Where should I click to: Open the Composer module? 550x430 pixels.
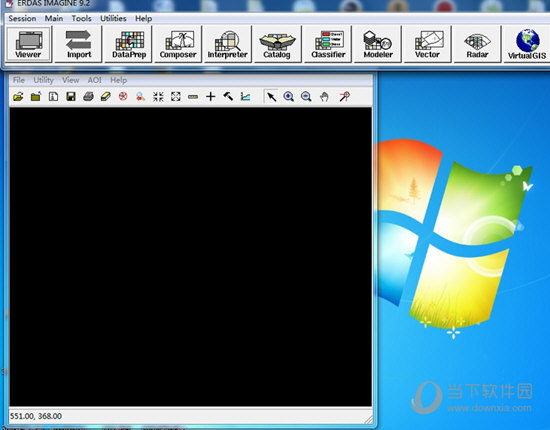click(178, 44)
